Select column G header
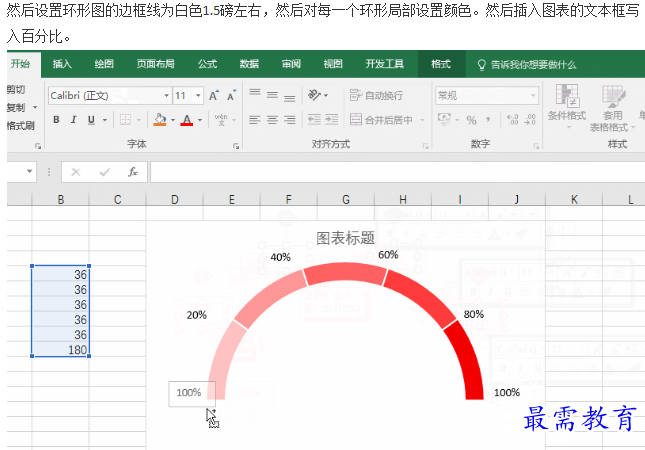Image resolution: width=645 pixels, height=450 pixels. click(346, 200)
